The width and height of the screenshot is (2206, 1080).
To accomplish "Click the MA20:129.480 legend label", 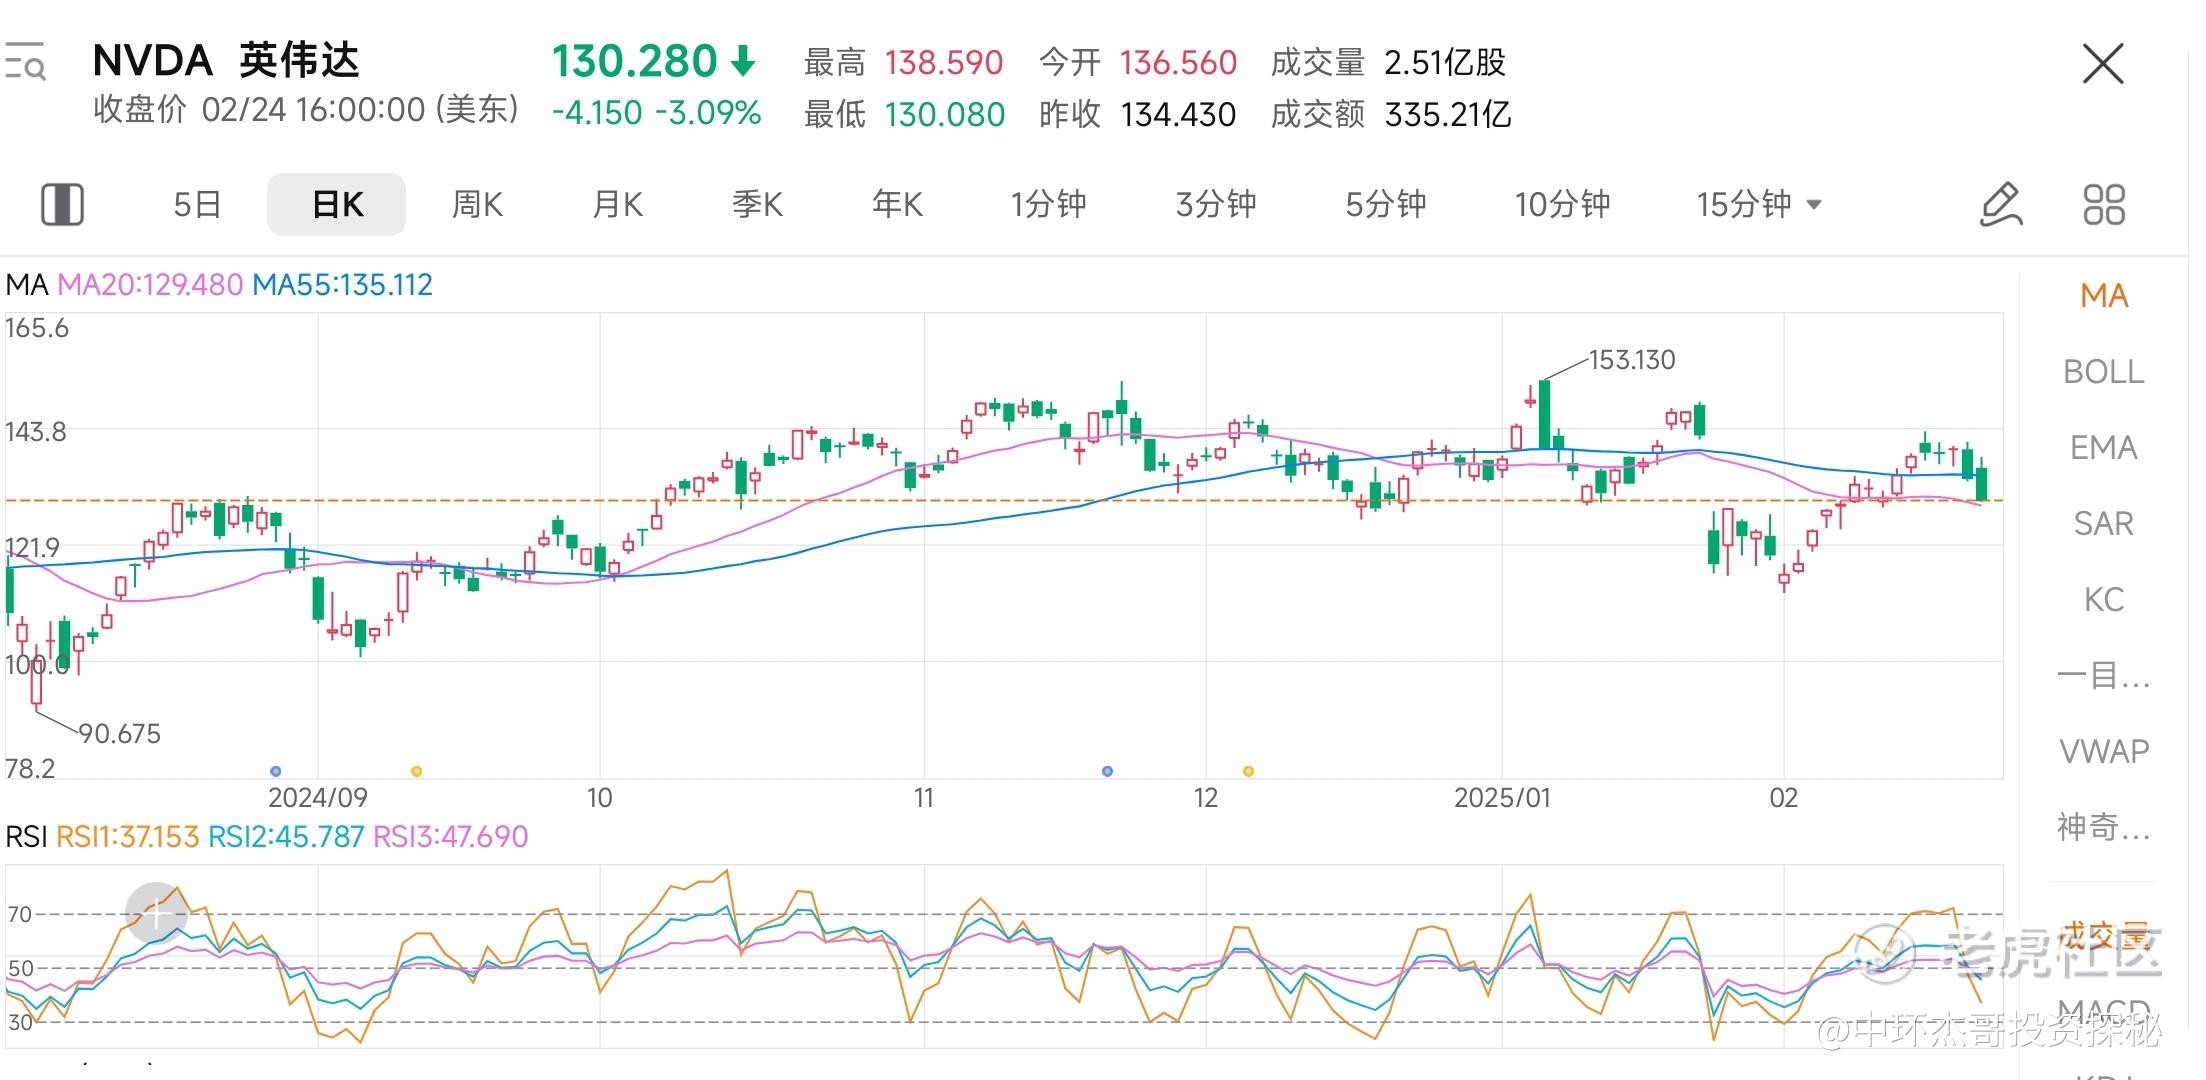I will [x=150, y=285].
